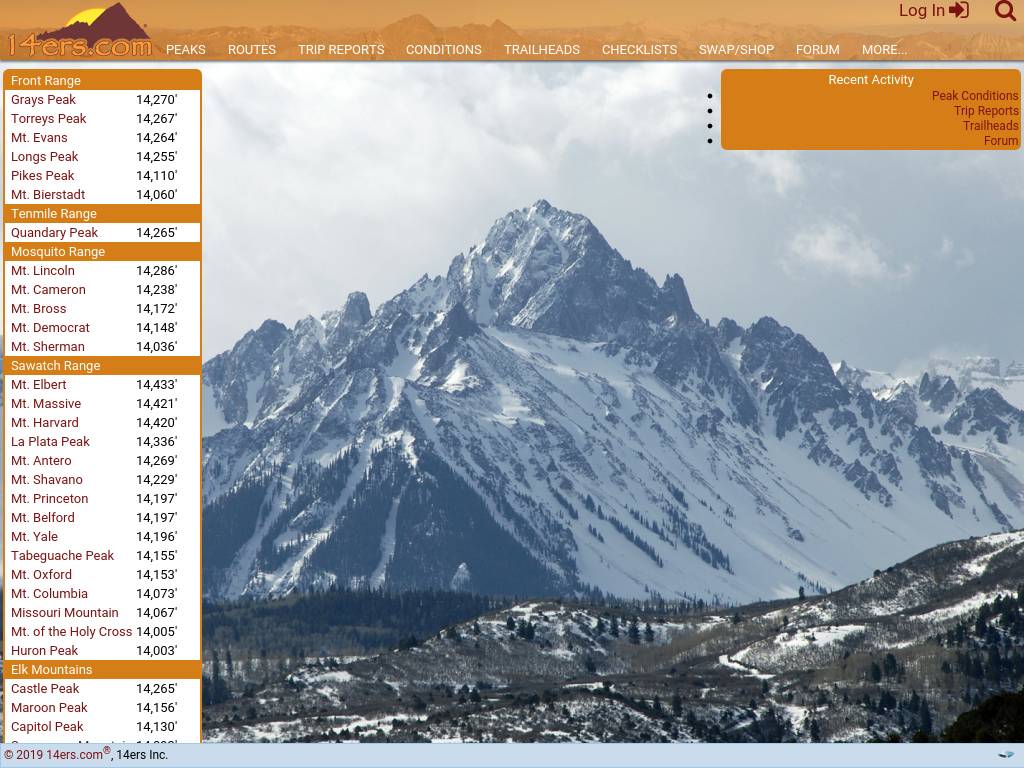The width and height of the screenshot is (1024, 768).
Task: Go to the 14ers.com logo home
Action: (78, 31)
